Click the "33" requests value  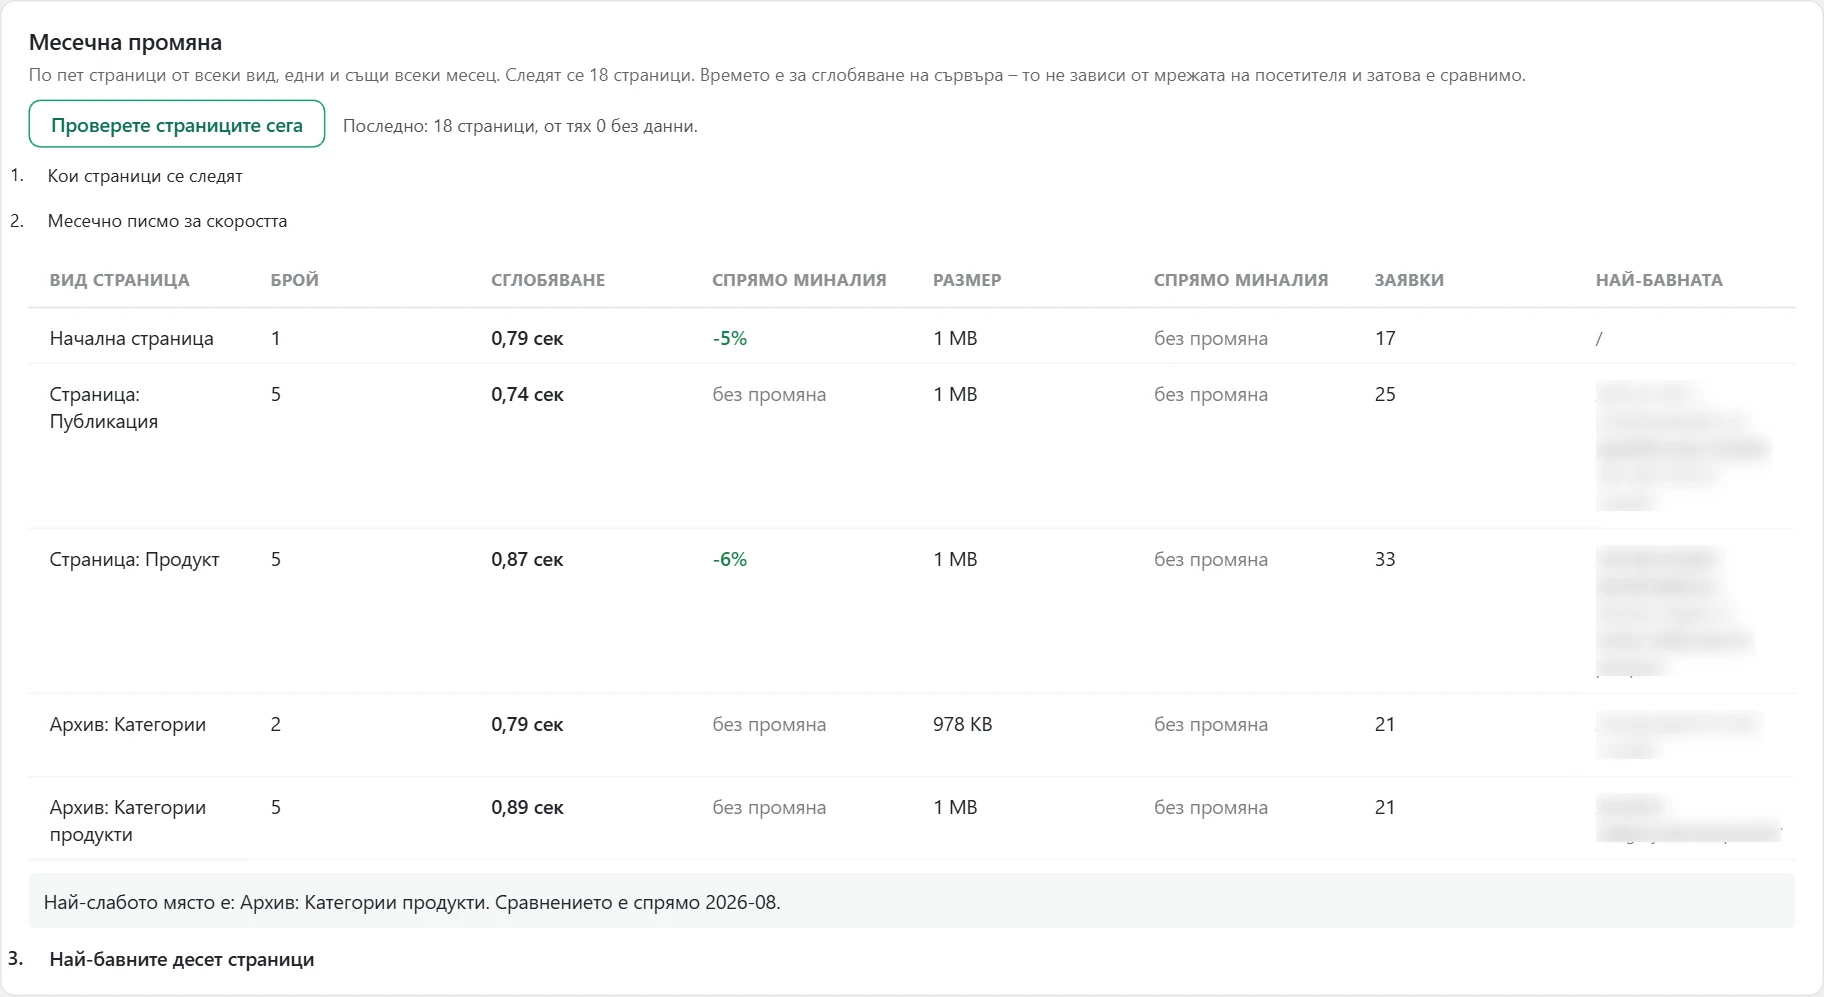click(x=1385, y=559)
